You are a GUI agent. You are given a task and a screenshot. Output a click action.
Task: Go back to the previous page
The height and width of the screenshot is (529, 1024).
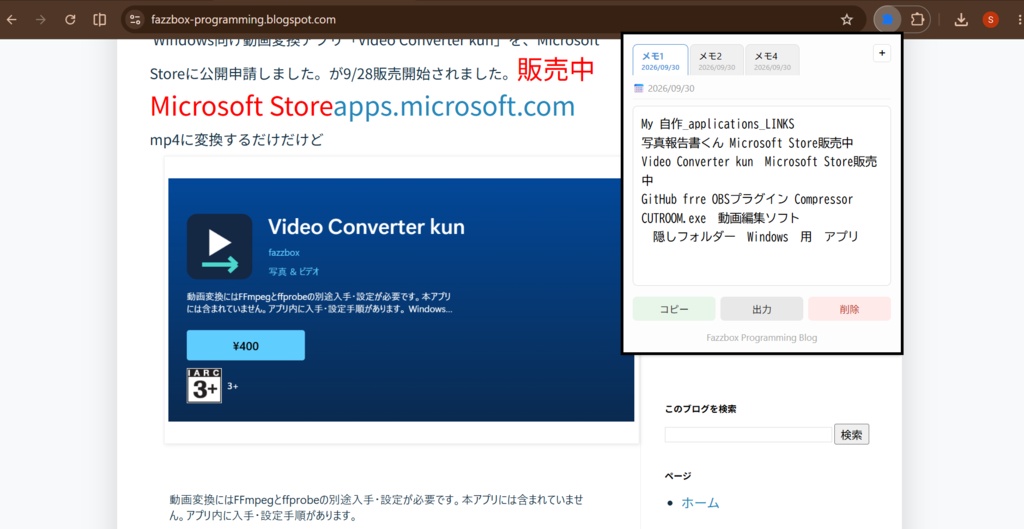coord(12,20)
